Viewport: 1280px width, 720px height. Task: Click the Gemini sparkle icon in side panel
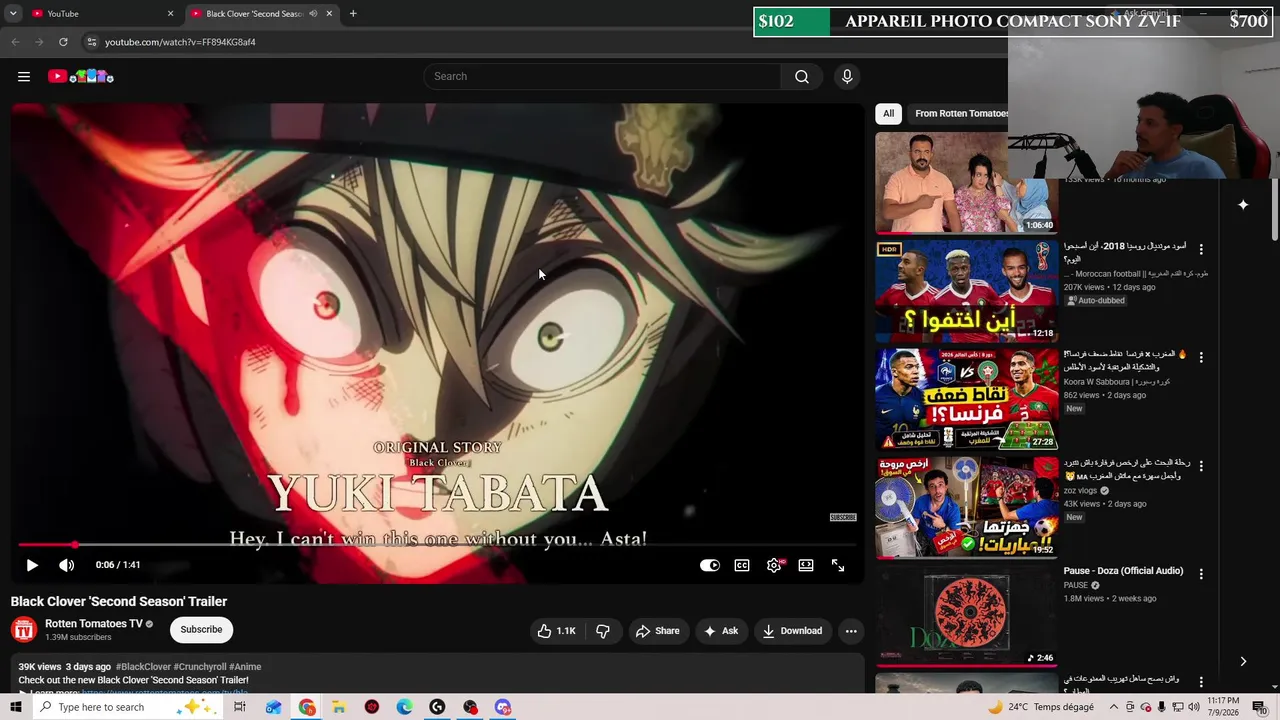point(1243,205)
